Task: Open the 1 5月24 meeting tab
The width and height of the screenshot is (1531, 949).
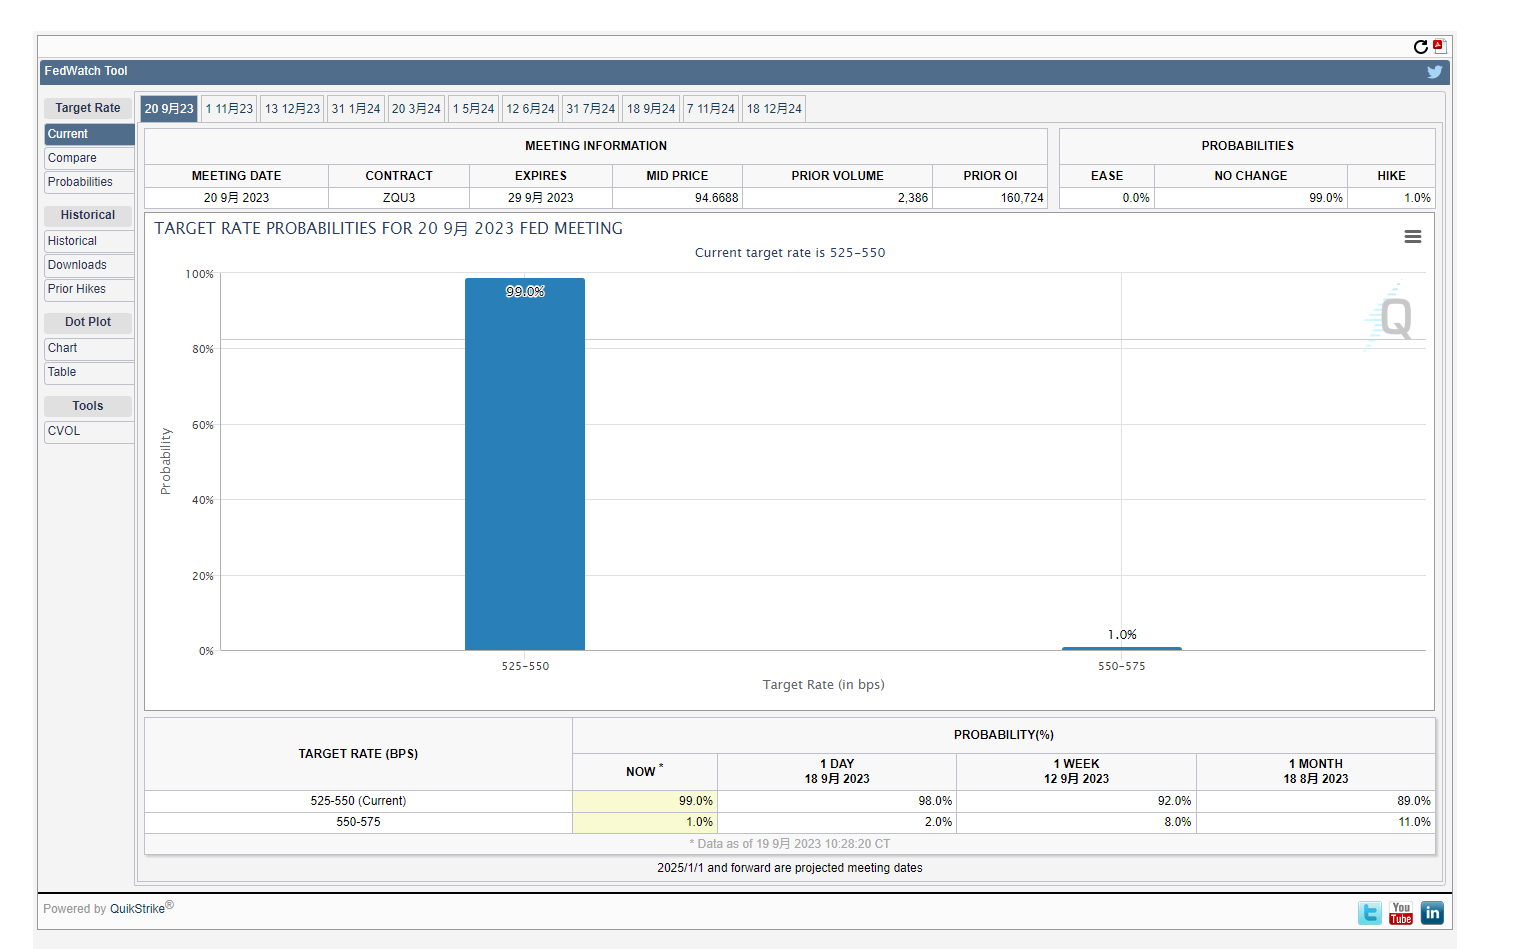Action: (x=473, y=109)
